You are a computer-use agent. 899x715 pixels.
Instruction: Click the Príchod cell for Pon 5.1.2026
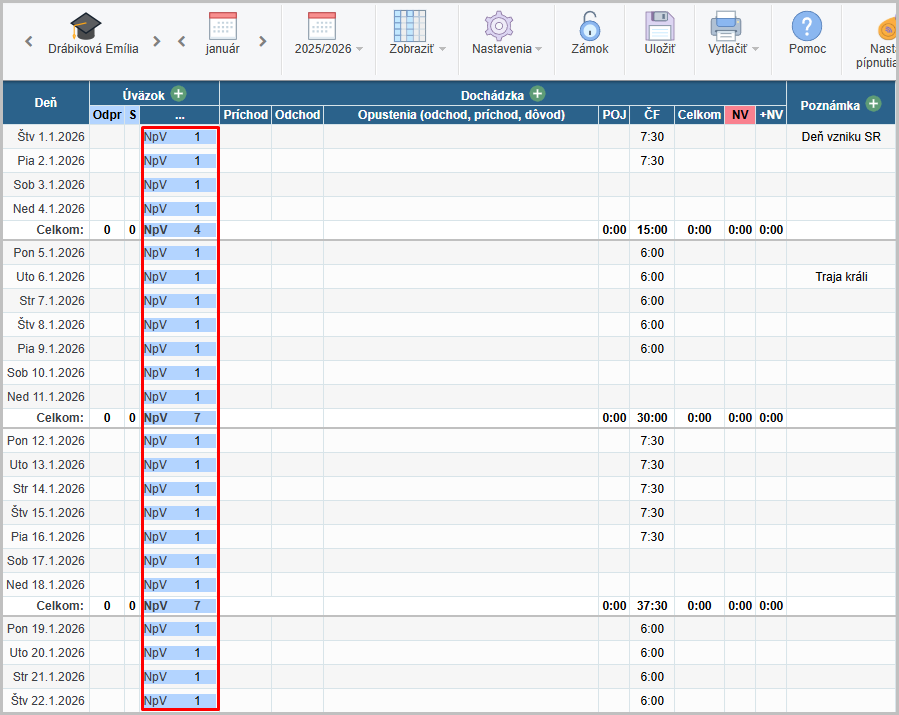pos(245,253)
